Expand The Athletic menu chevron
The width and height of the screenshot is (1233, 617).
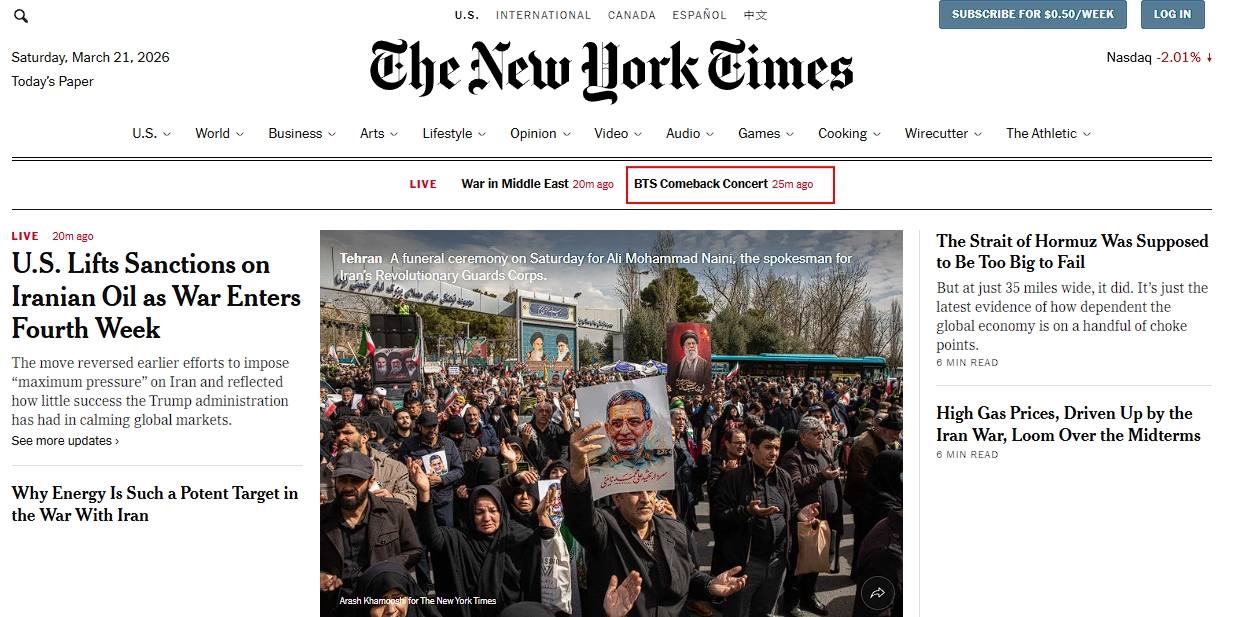point(1087,134)
